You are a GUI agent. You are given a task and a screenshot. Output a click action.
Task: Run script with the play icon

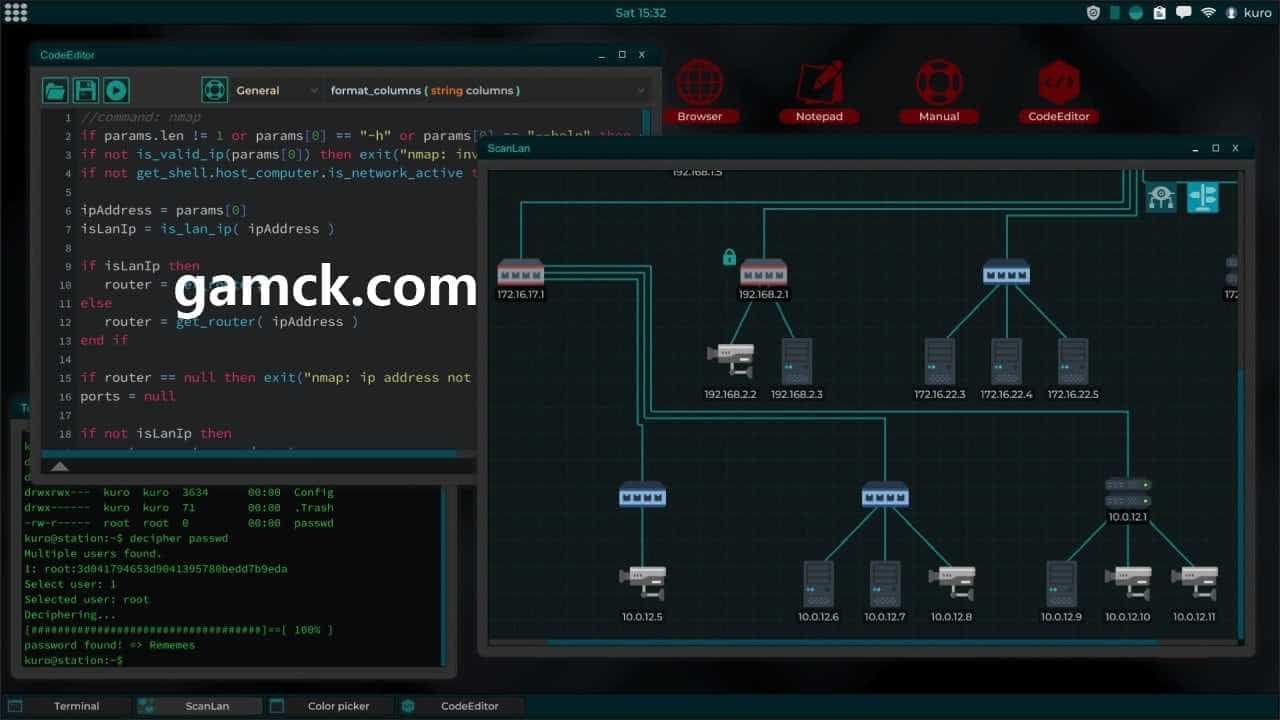117,90
